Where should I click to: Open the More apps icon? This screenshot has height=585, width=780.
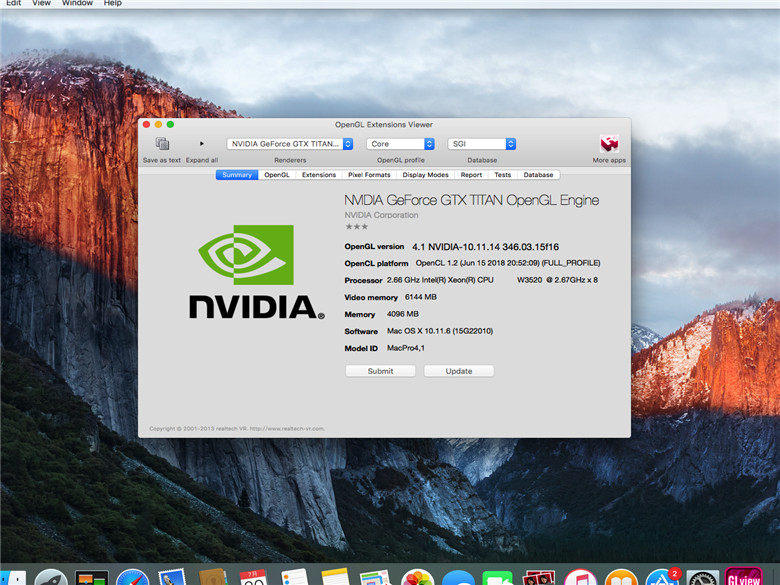tap(609, 144)
